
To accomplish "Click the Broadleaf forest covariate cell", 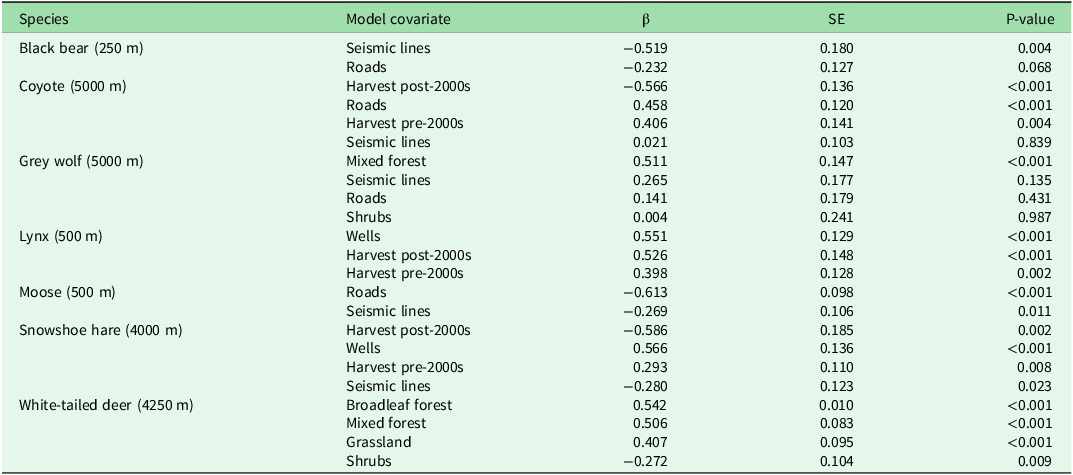I will [399, 405].
